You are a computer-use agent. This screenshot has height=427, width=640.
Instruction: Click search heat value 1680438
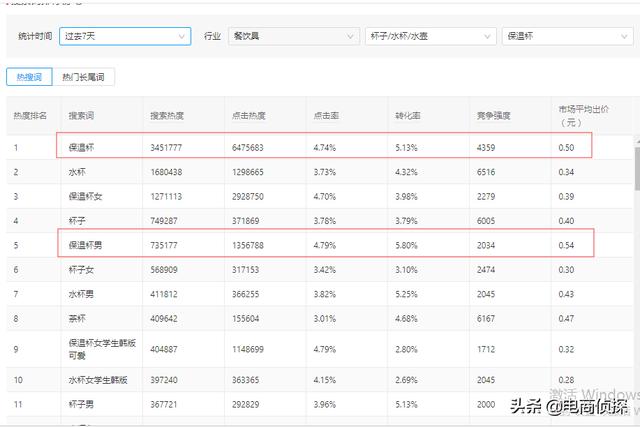pyautogui.click(x=166, y=172)
